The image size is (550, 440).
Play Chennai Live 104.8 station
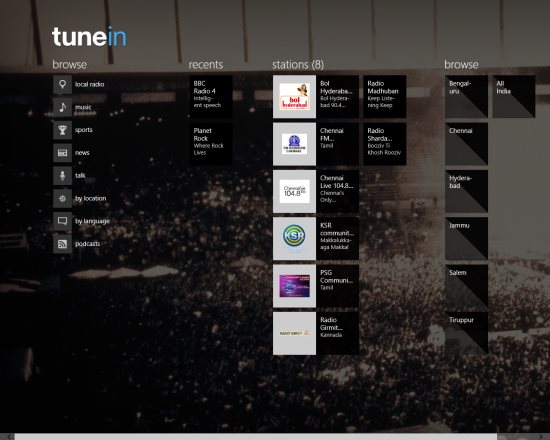pyautogui.click(x=316, y=191)
